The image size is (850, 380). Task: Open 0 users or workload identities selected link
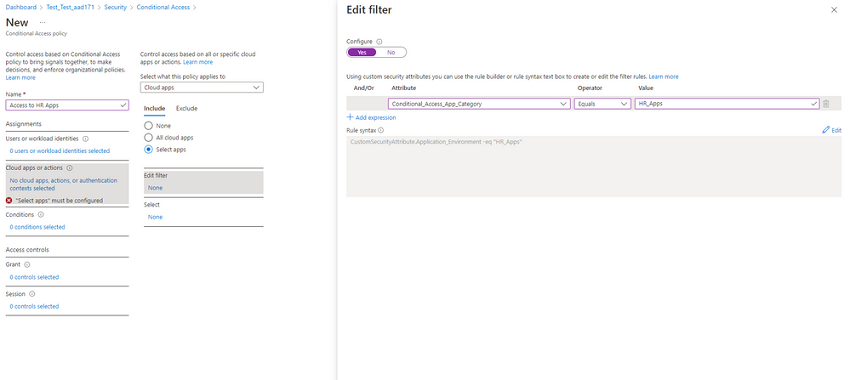(x=60, y=151)
